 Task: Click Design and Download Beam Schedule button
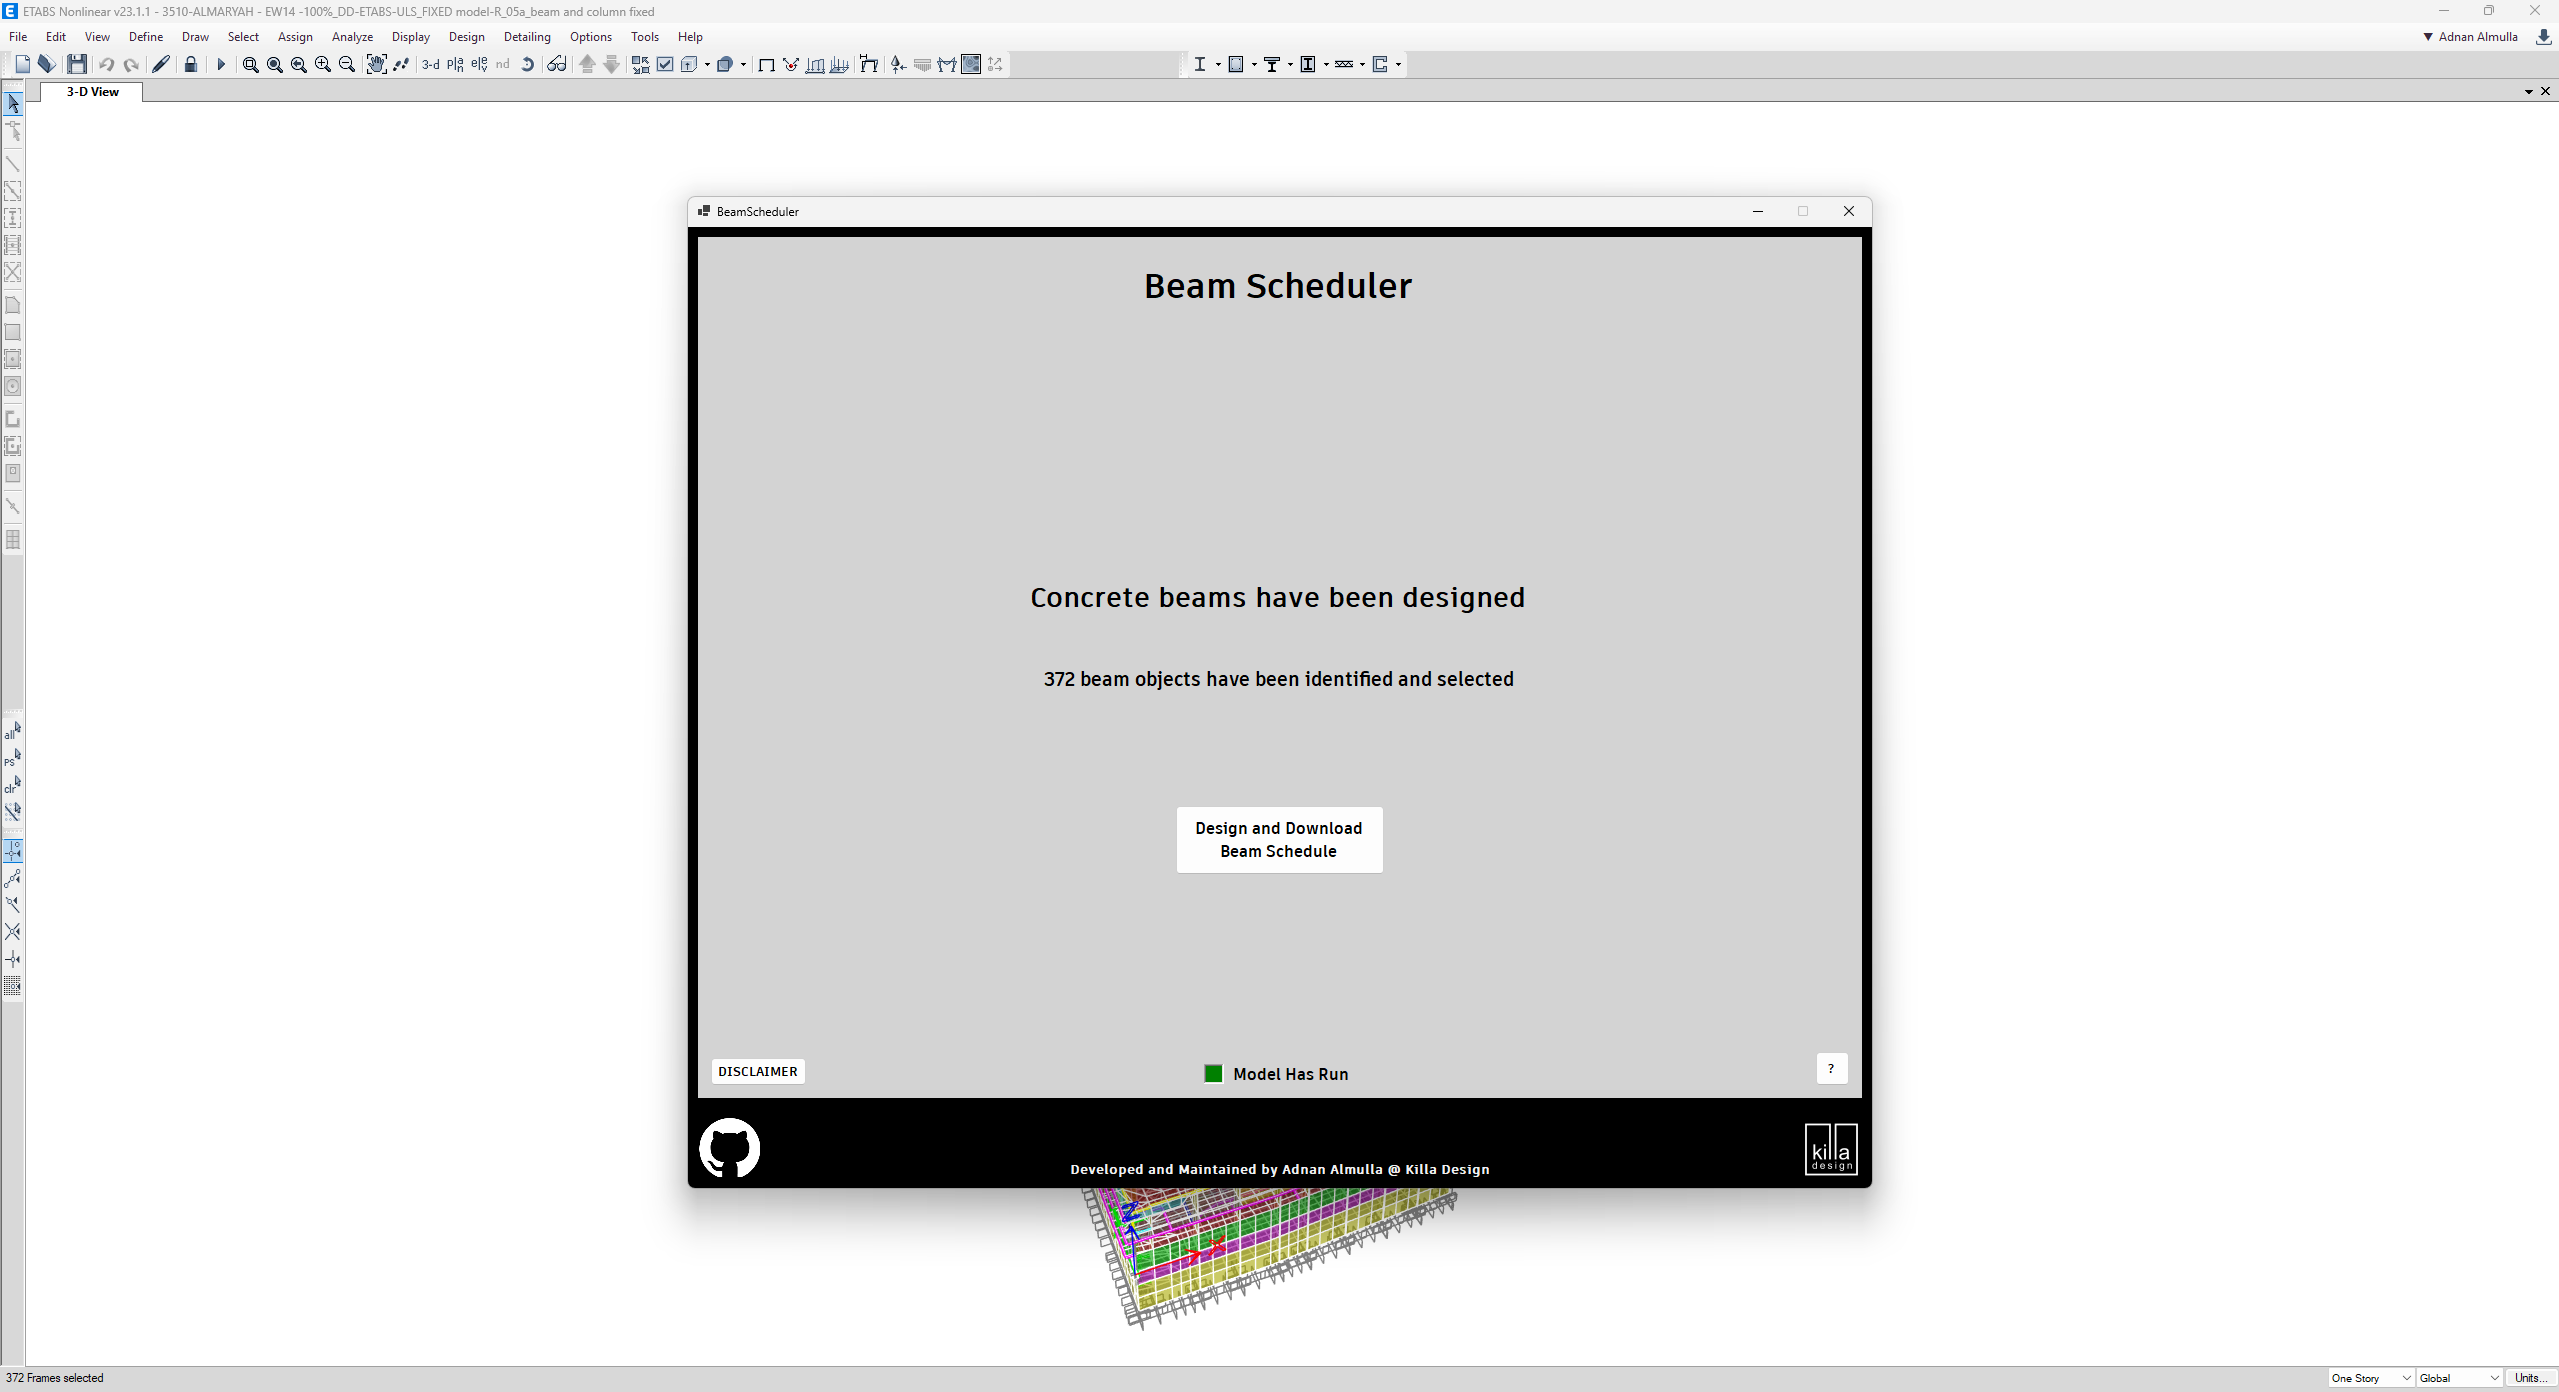click(x=1279, y=840)
